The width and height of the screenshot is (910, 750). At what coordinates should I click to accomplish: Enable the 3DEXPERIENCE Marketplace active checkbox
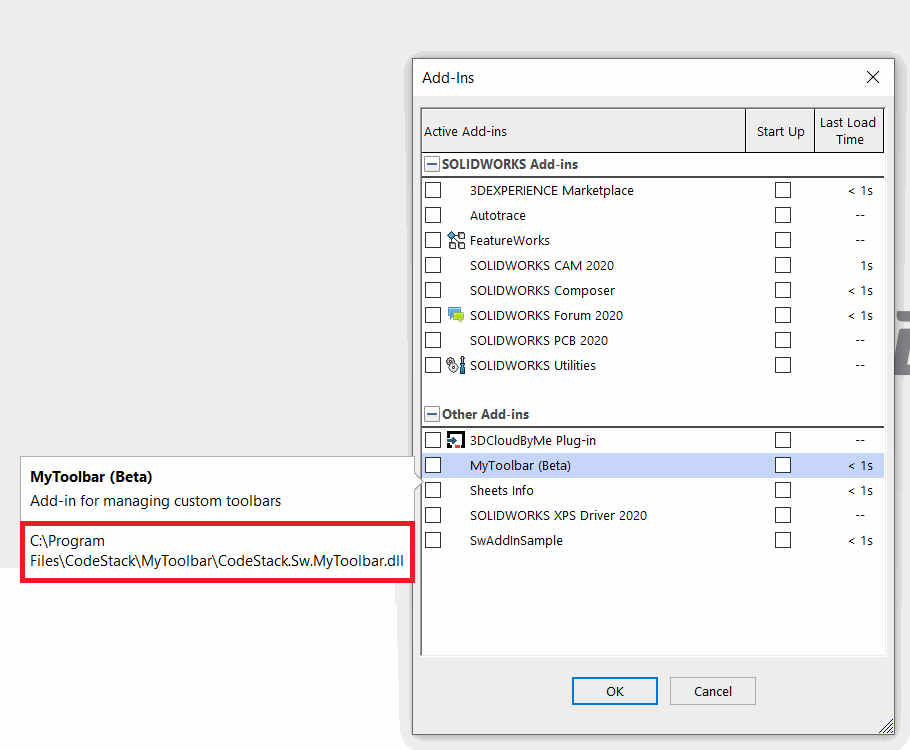coord(433,190)
